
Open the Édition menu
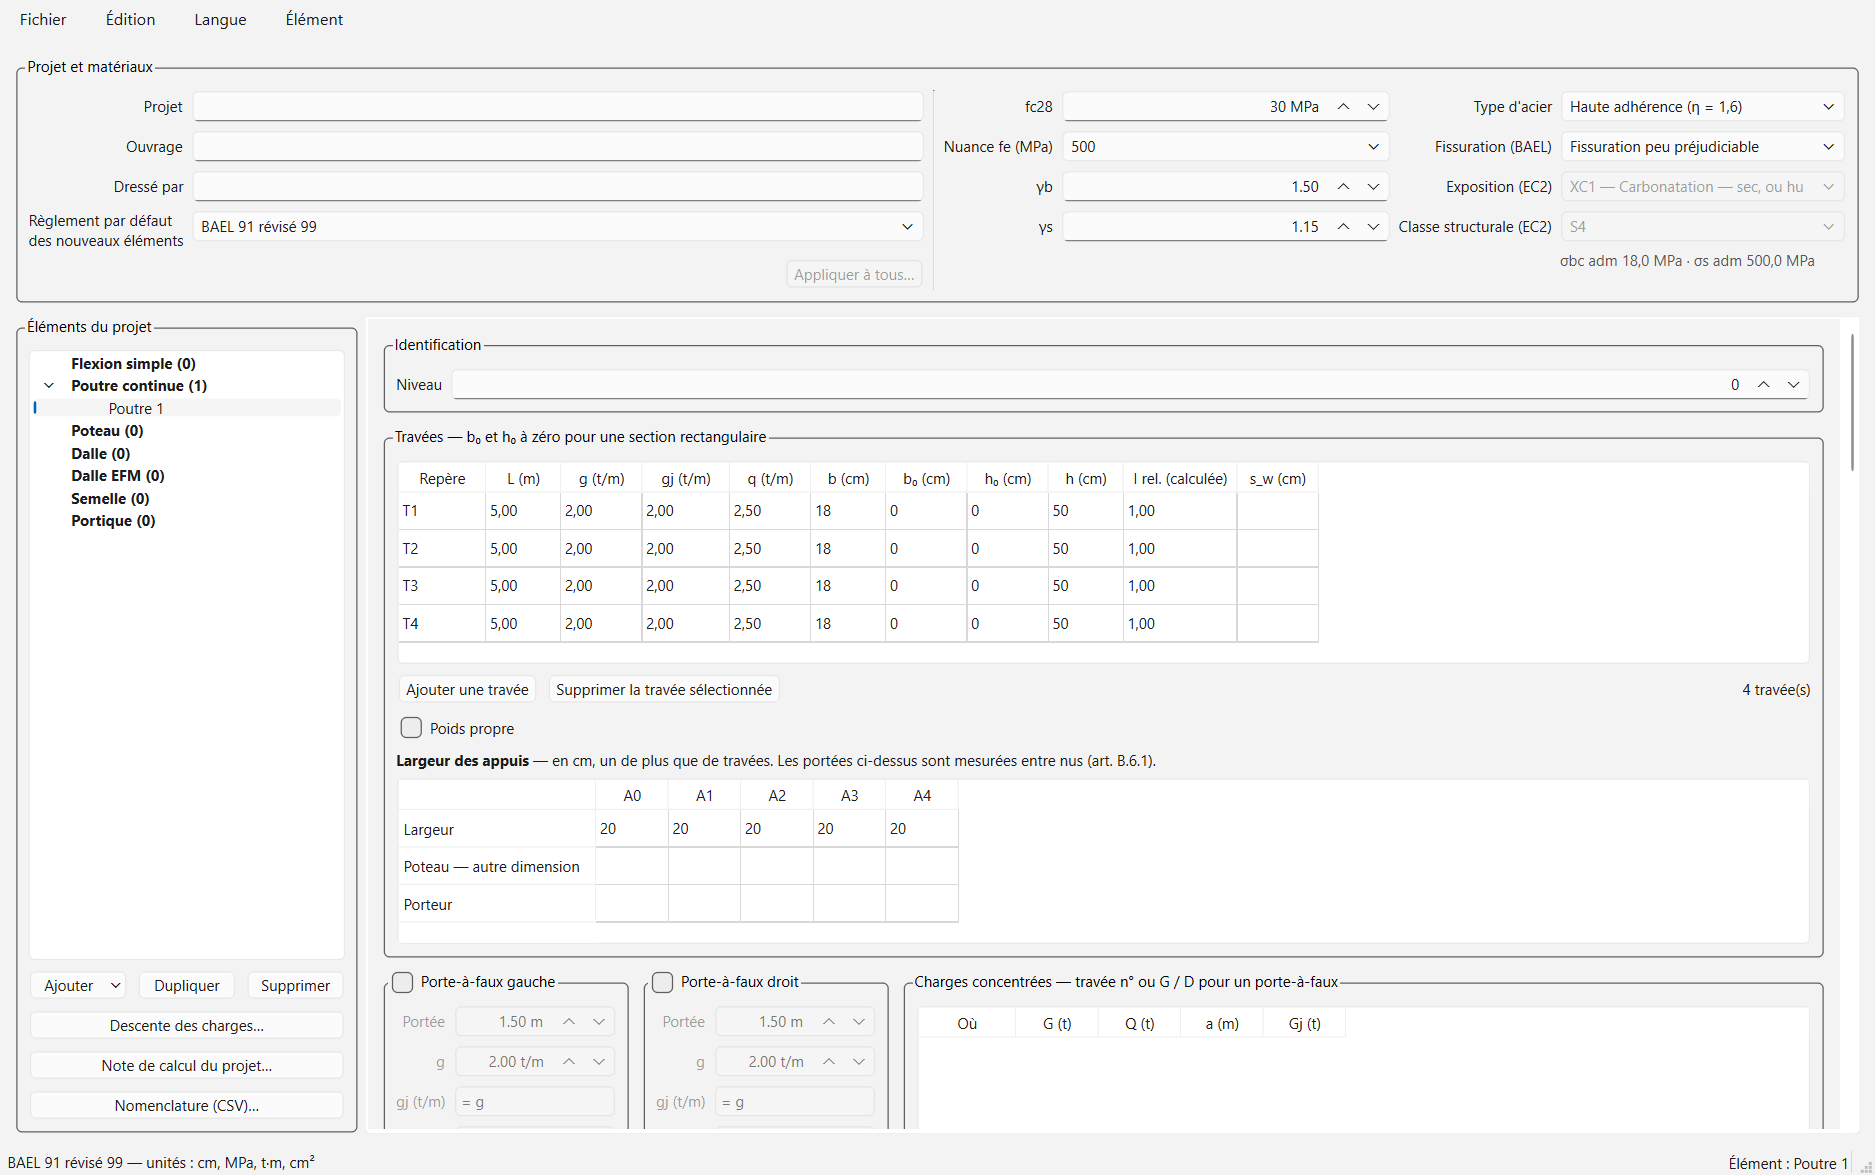131,19
